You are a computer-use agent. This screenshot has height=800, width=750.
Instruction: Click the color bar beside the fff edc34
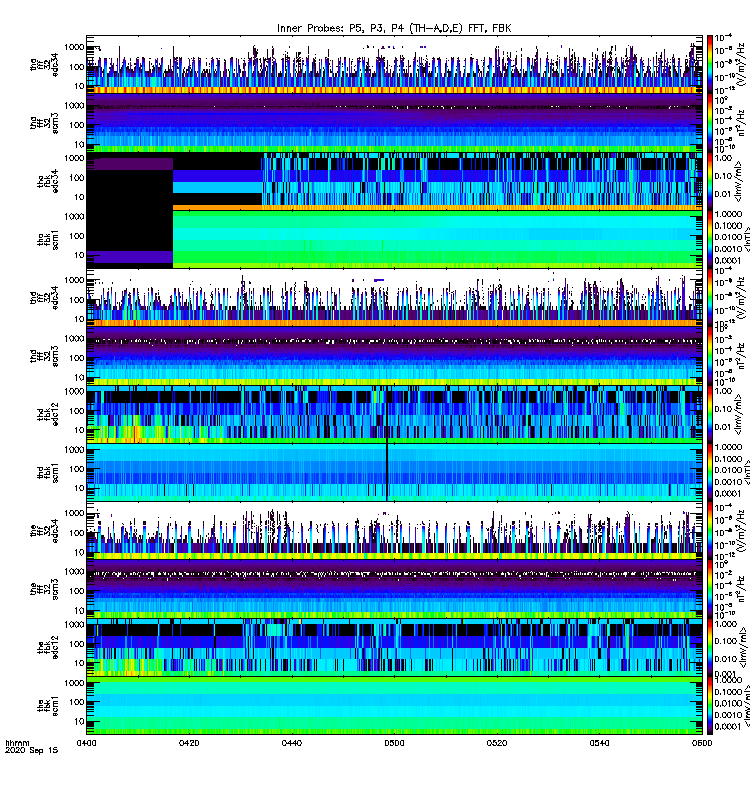coord(710,531)
